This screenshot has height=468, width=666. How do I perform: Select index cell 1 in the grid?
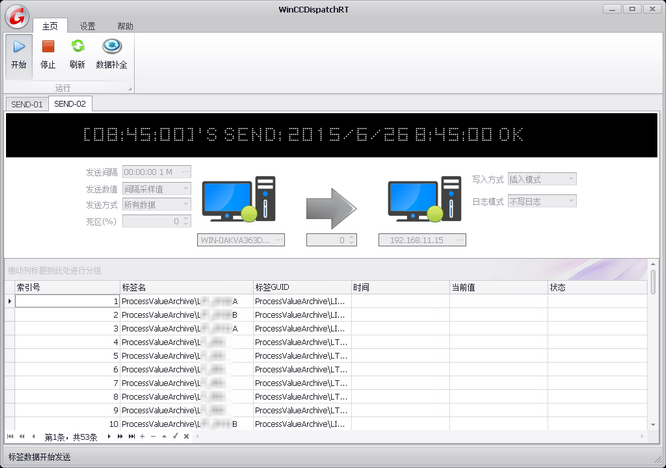68,301
